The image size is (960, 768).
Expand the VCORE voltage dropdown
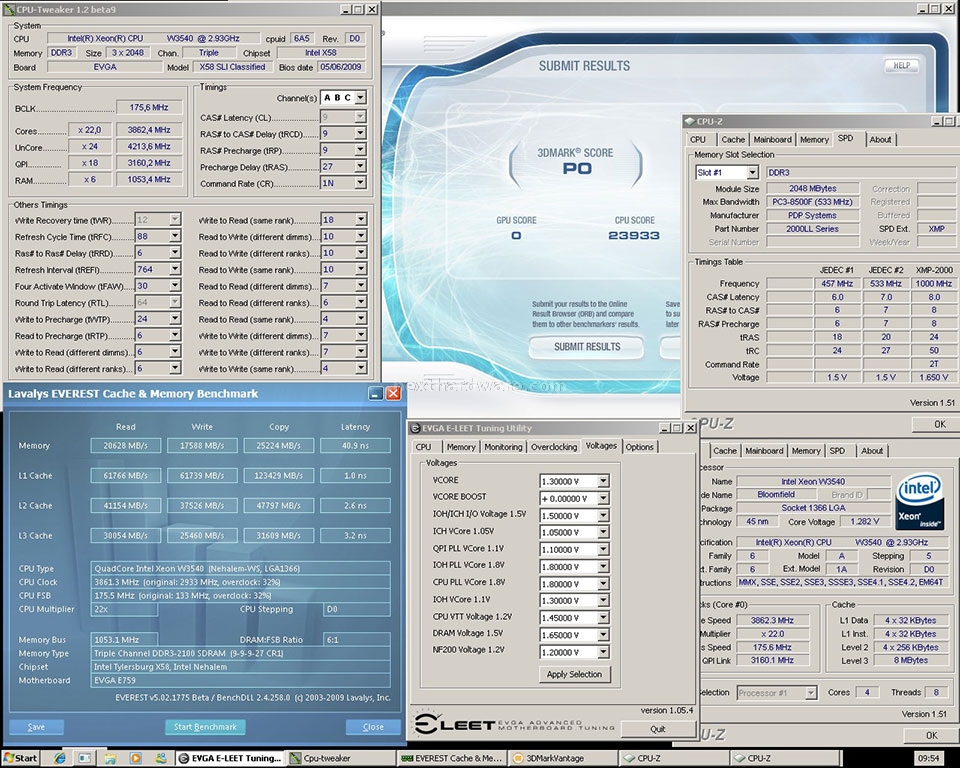coord(603,481)
